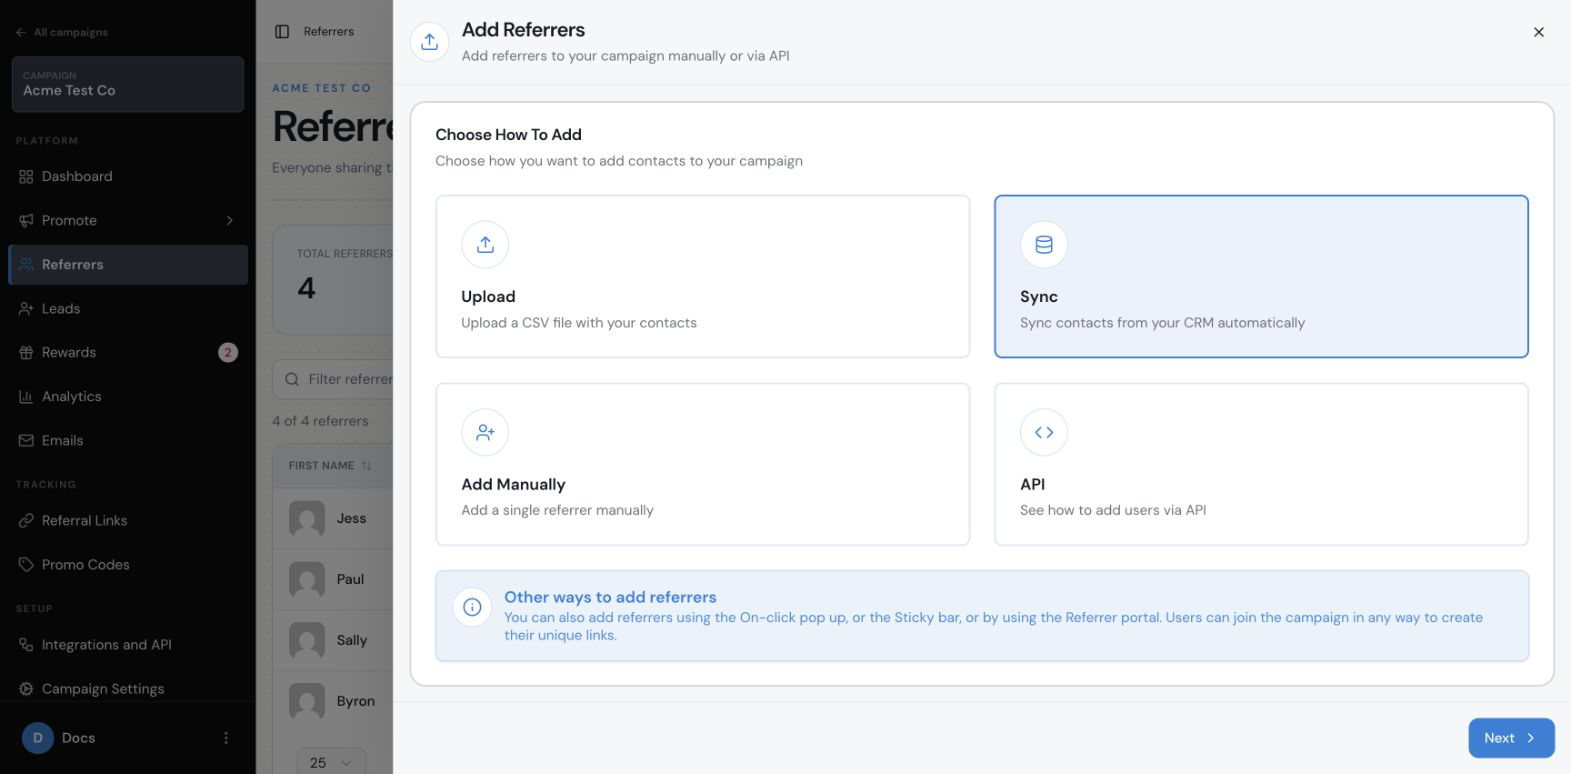Click the Promote megaphone icon
1571x774 pixels.
(x=26, y=221)
